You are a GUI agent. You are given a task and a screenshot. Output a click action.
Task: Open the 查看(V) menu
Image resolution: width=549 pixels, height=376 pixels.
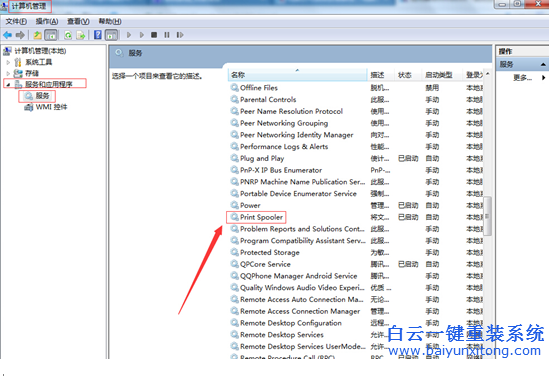coord(78,22)
